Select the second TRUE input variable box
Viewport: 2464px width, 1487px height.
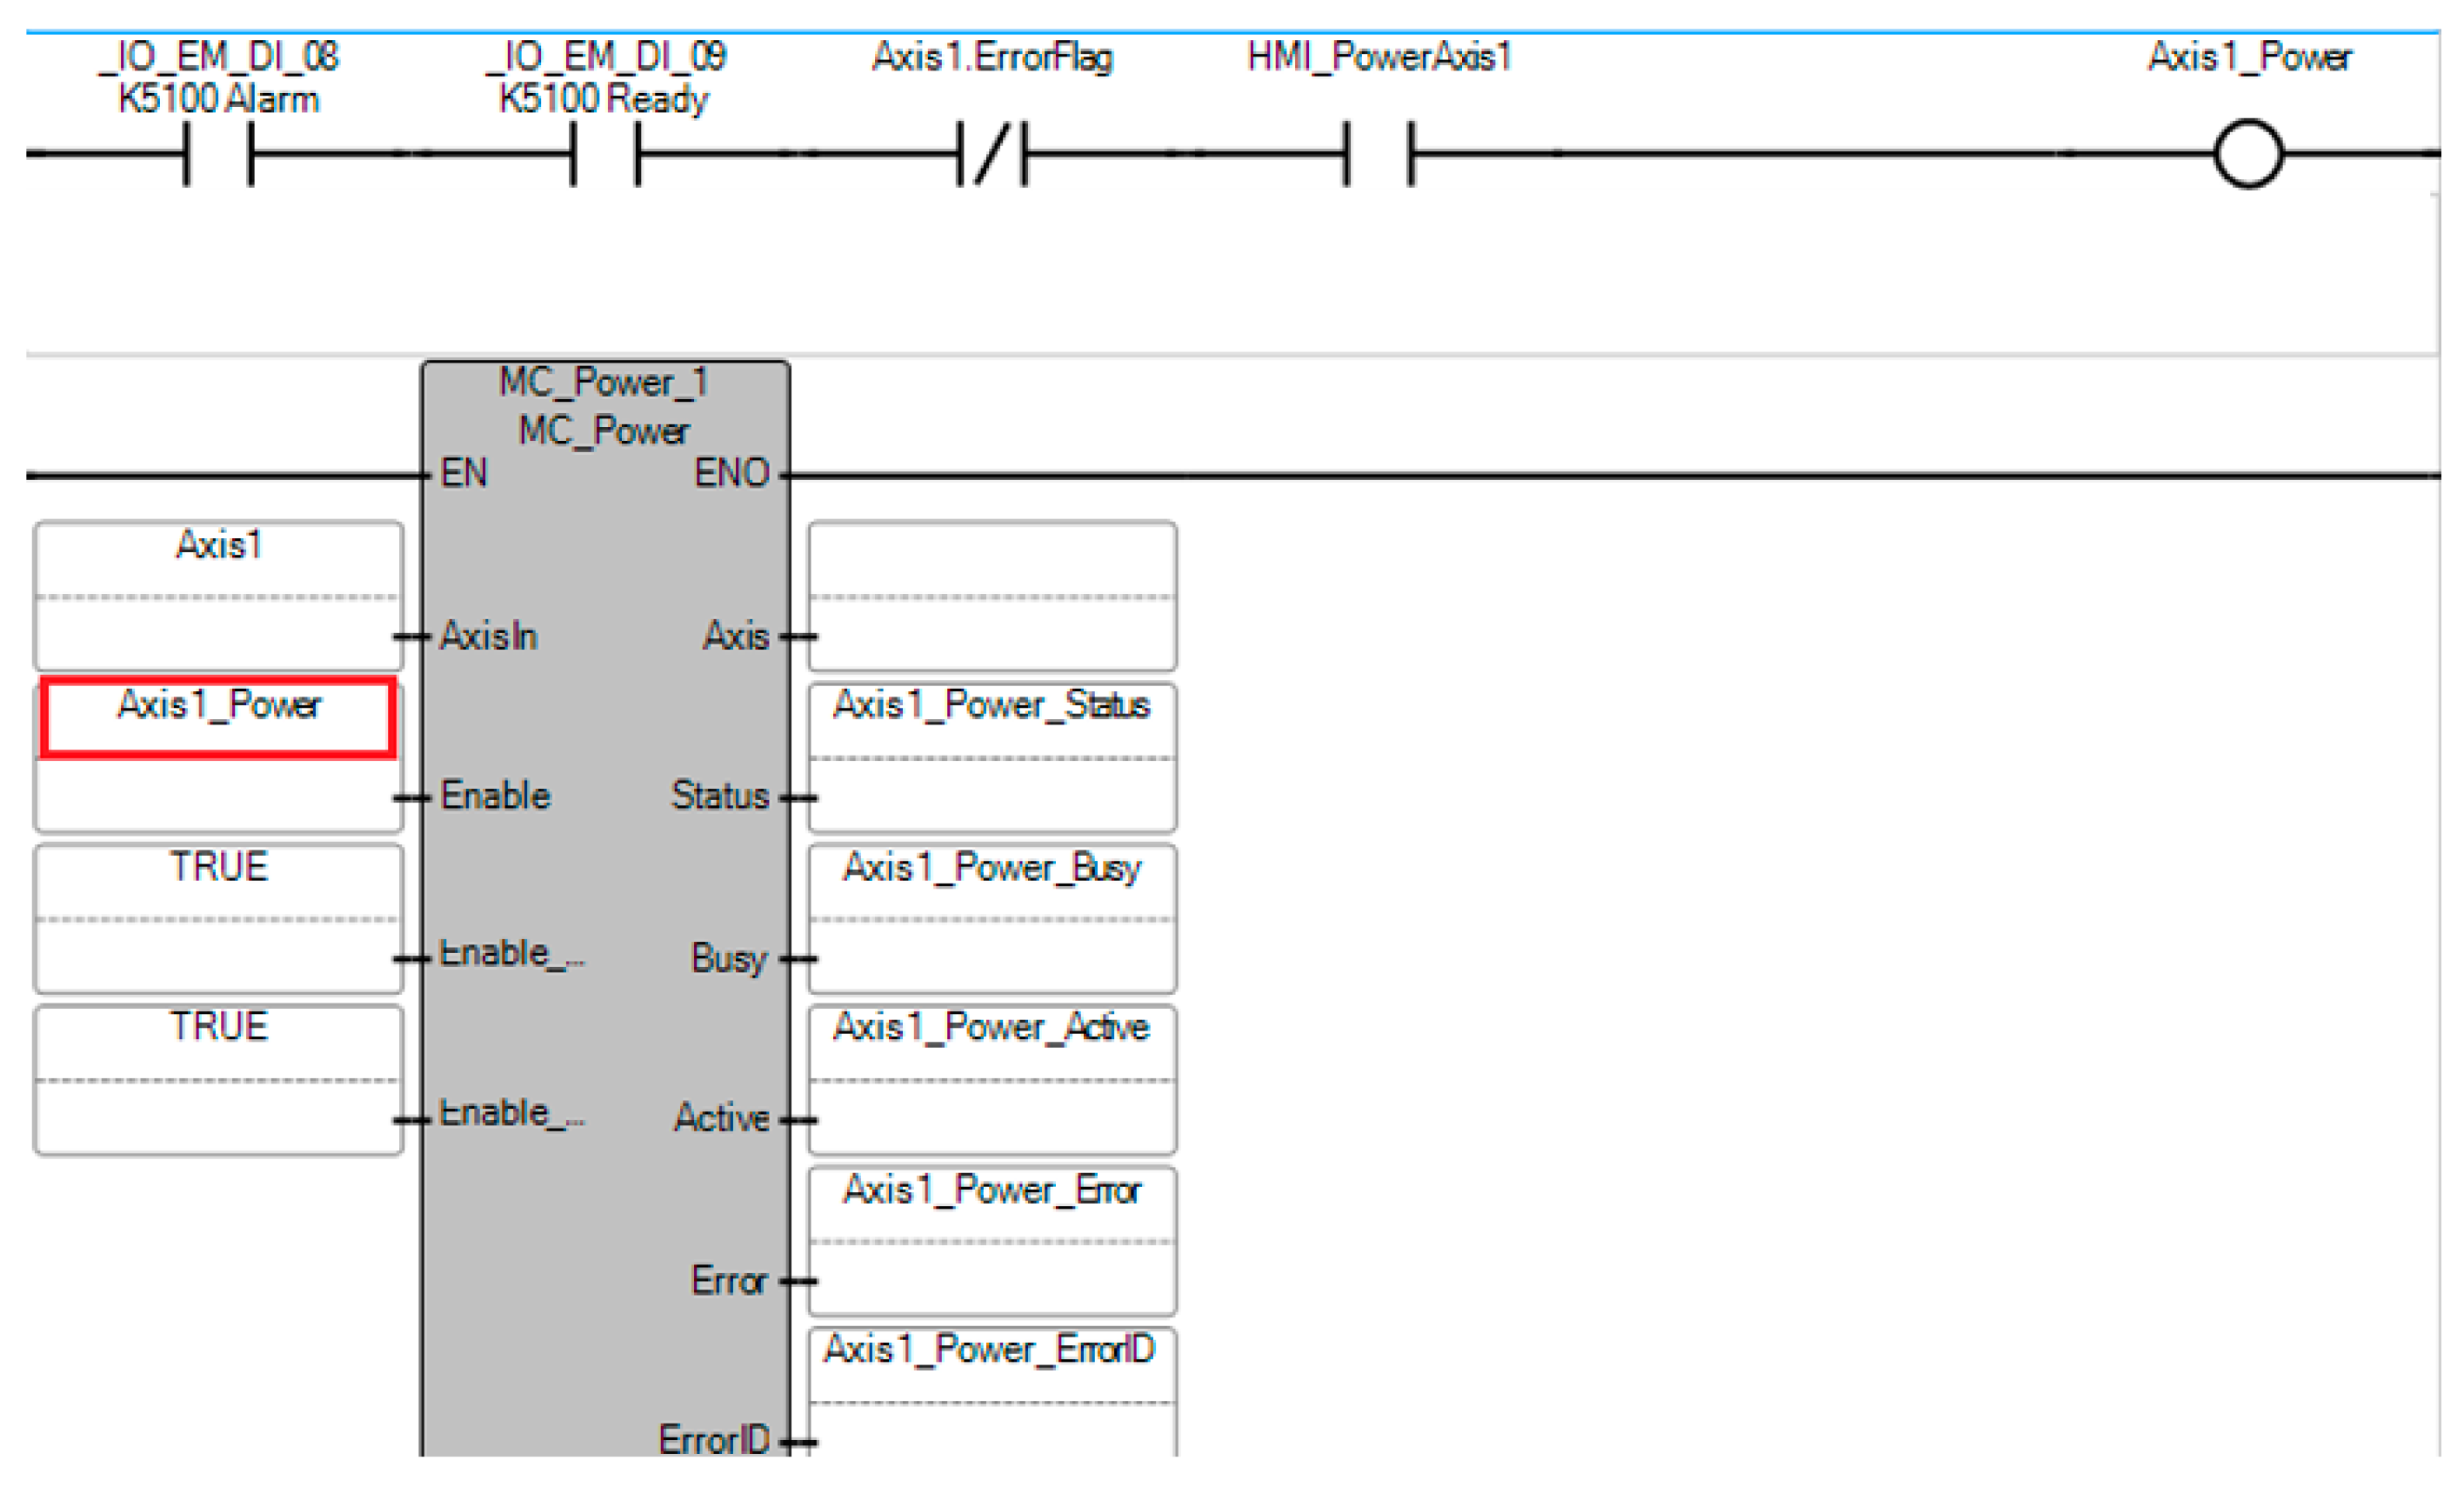tap(218, 1078)
